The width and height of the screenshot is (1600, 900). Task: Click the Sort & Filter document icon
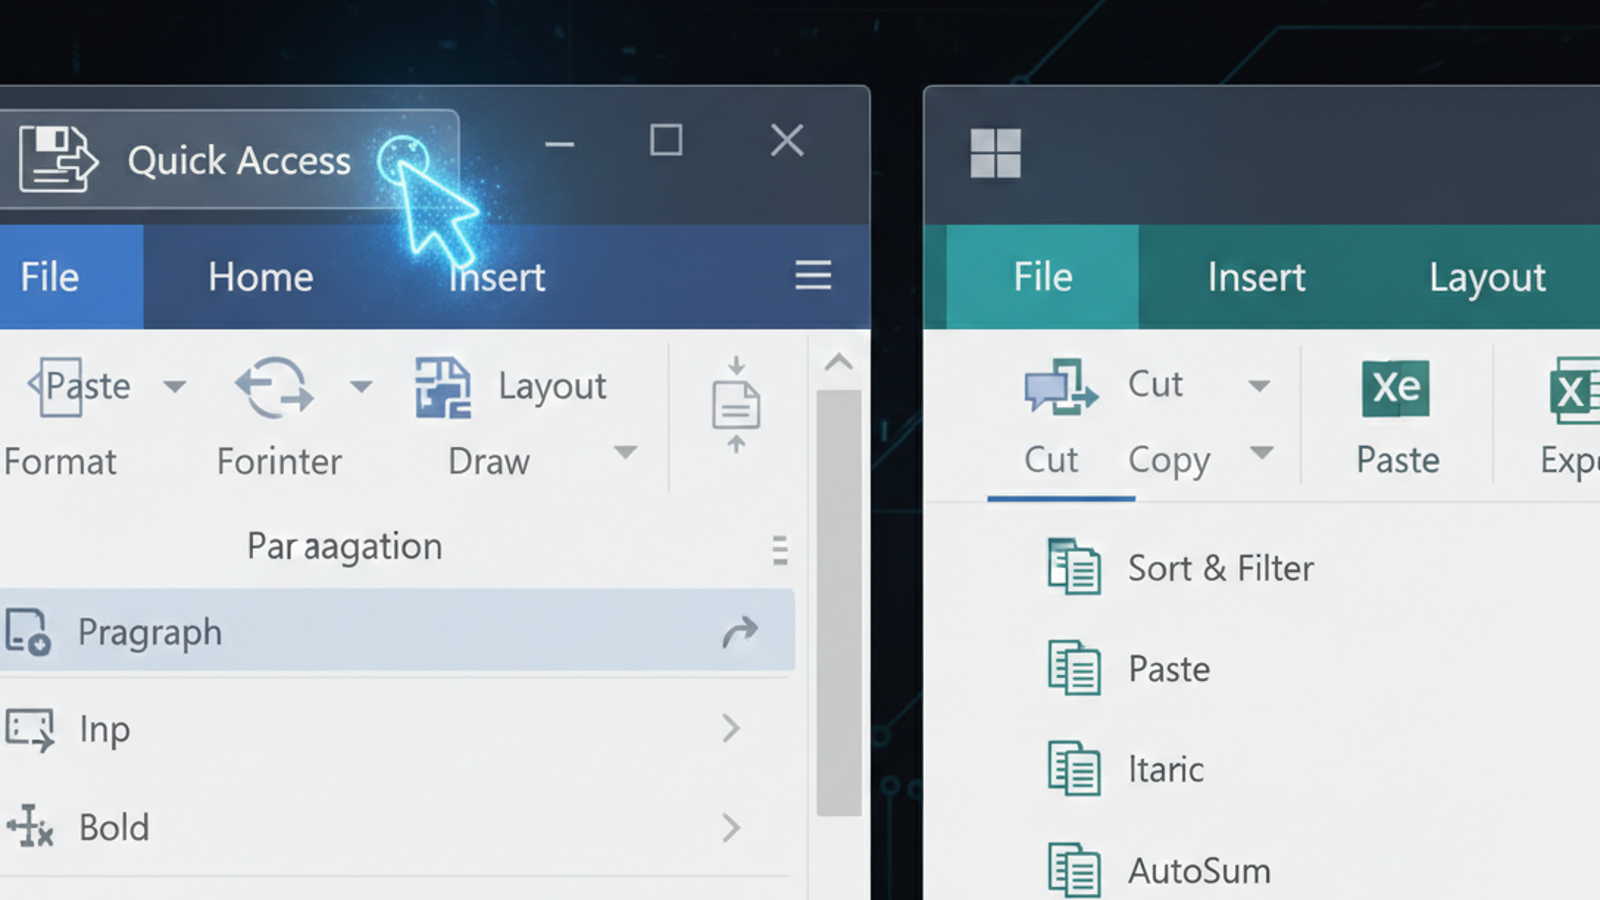(1074, 567)
